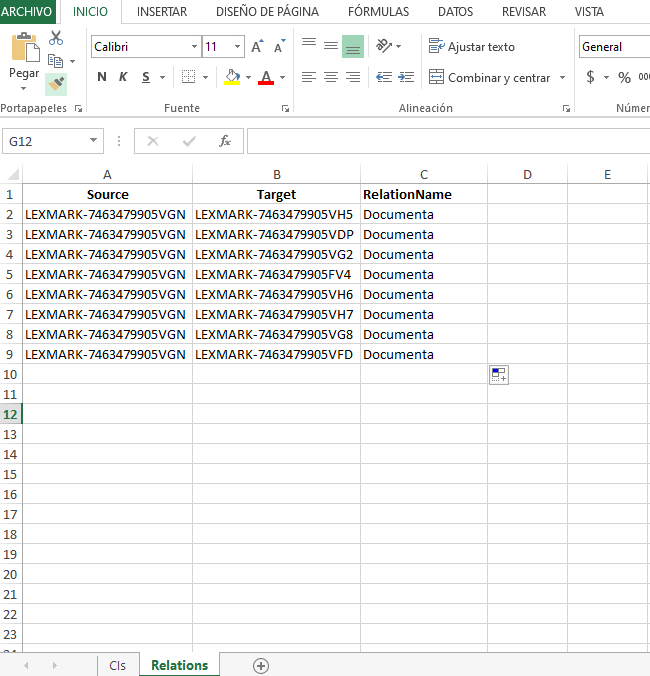Expand fill color dropdown arrow
The height and width of the screenshot is (676, 650).
pyautogui.click(x=248, y=78)
